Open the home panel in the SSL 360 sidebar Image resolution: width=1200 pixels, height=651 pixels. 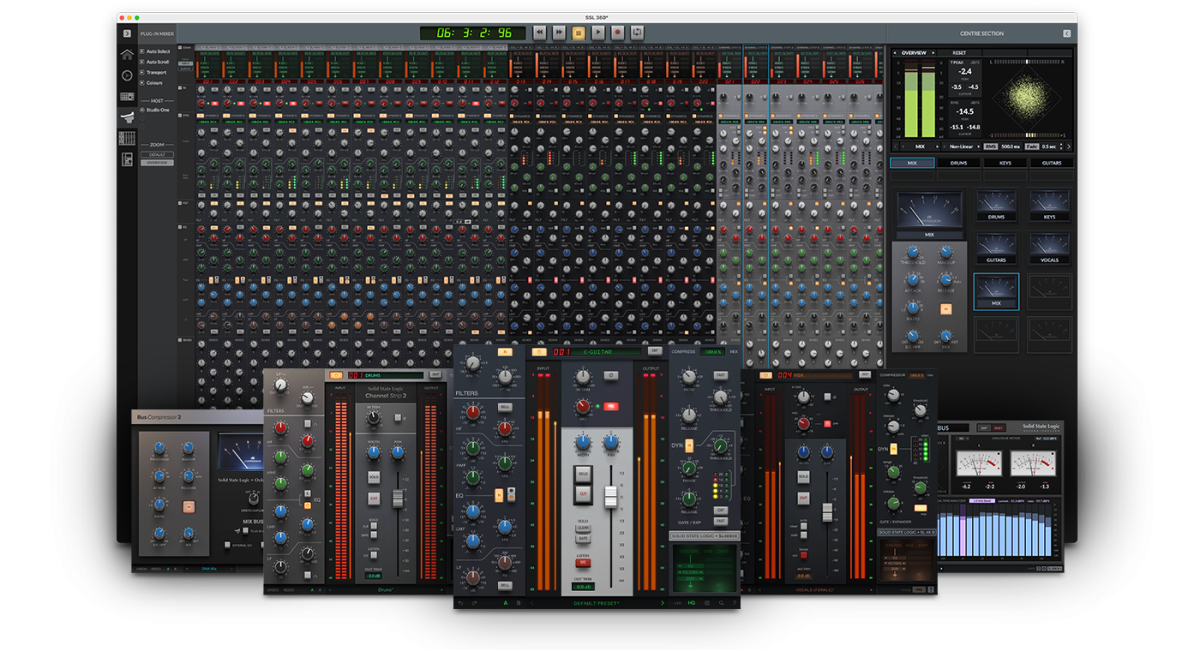tap(127, 54)
